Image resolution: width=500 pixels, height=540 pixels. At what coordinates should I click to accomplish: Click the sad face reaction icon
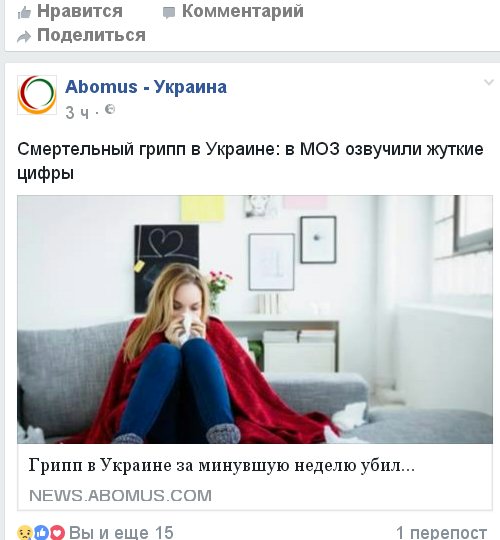point(24,532)
